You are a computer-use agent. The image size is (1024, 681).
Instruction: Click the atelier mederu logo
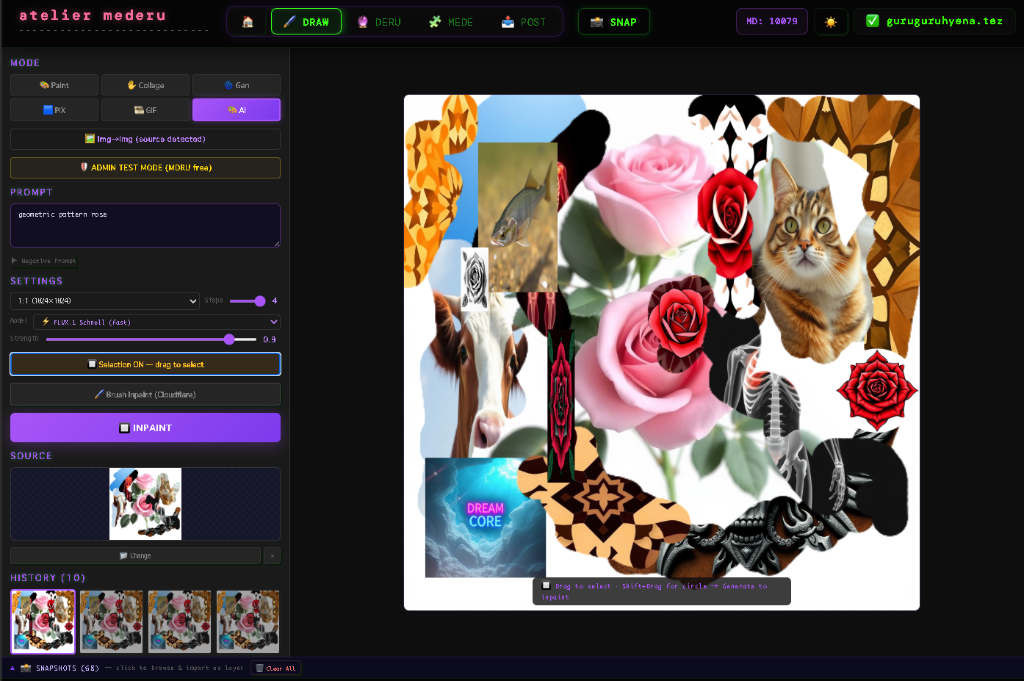93,16
